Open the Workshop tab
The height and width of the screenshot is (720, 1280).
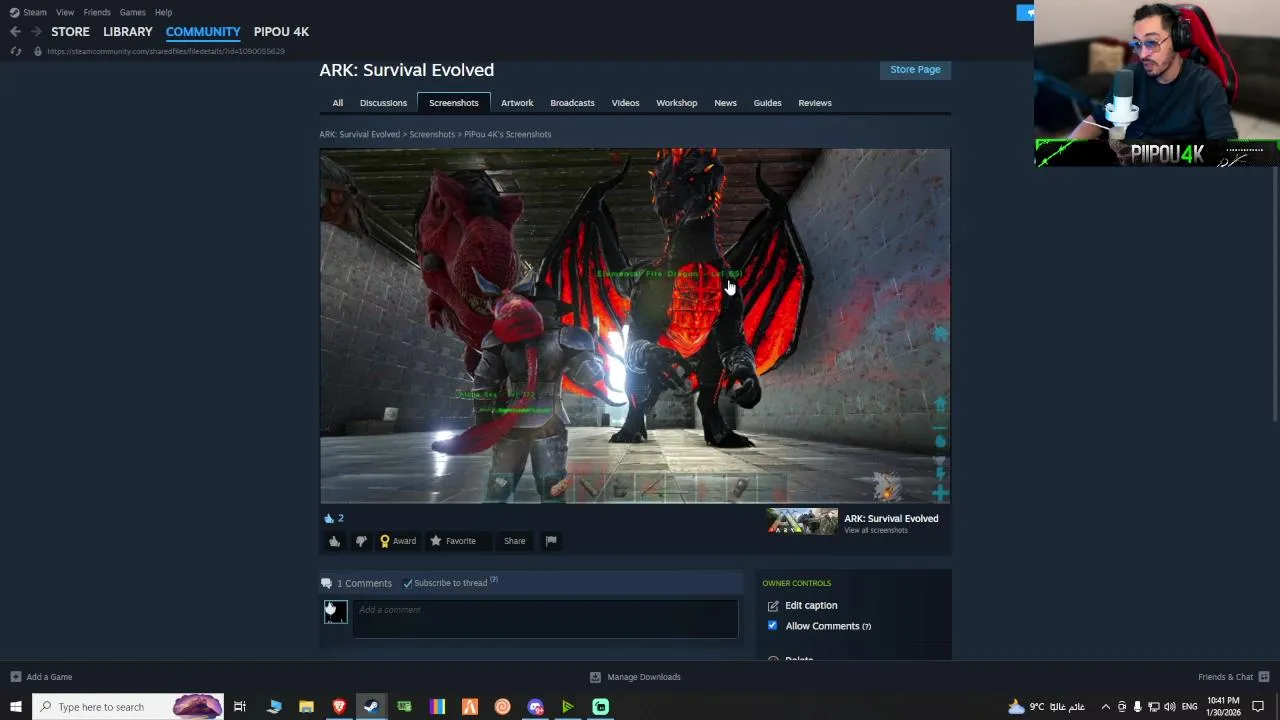[677, 103]
